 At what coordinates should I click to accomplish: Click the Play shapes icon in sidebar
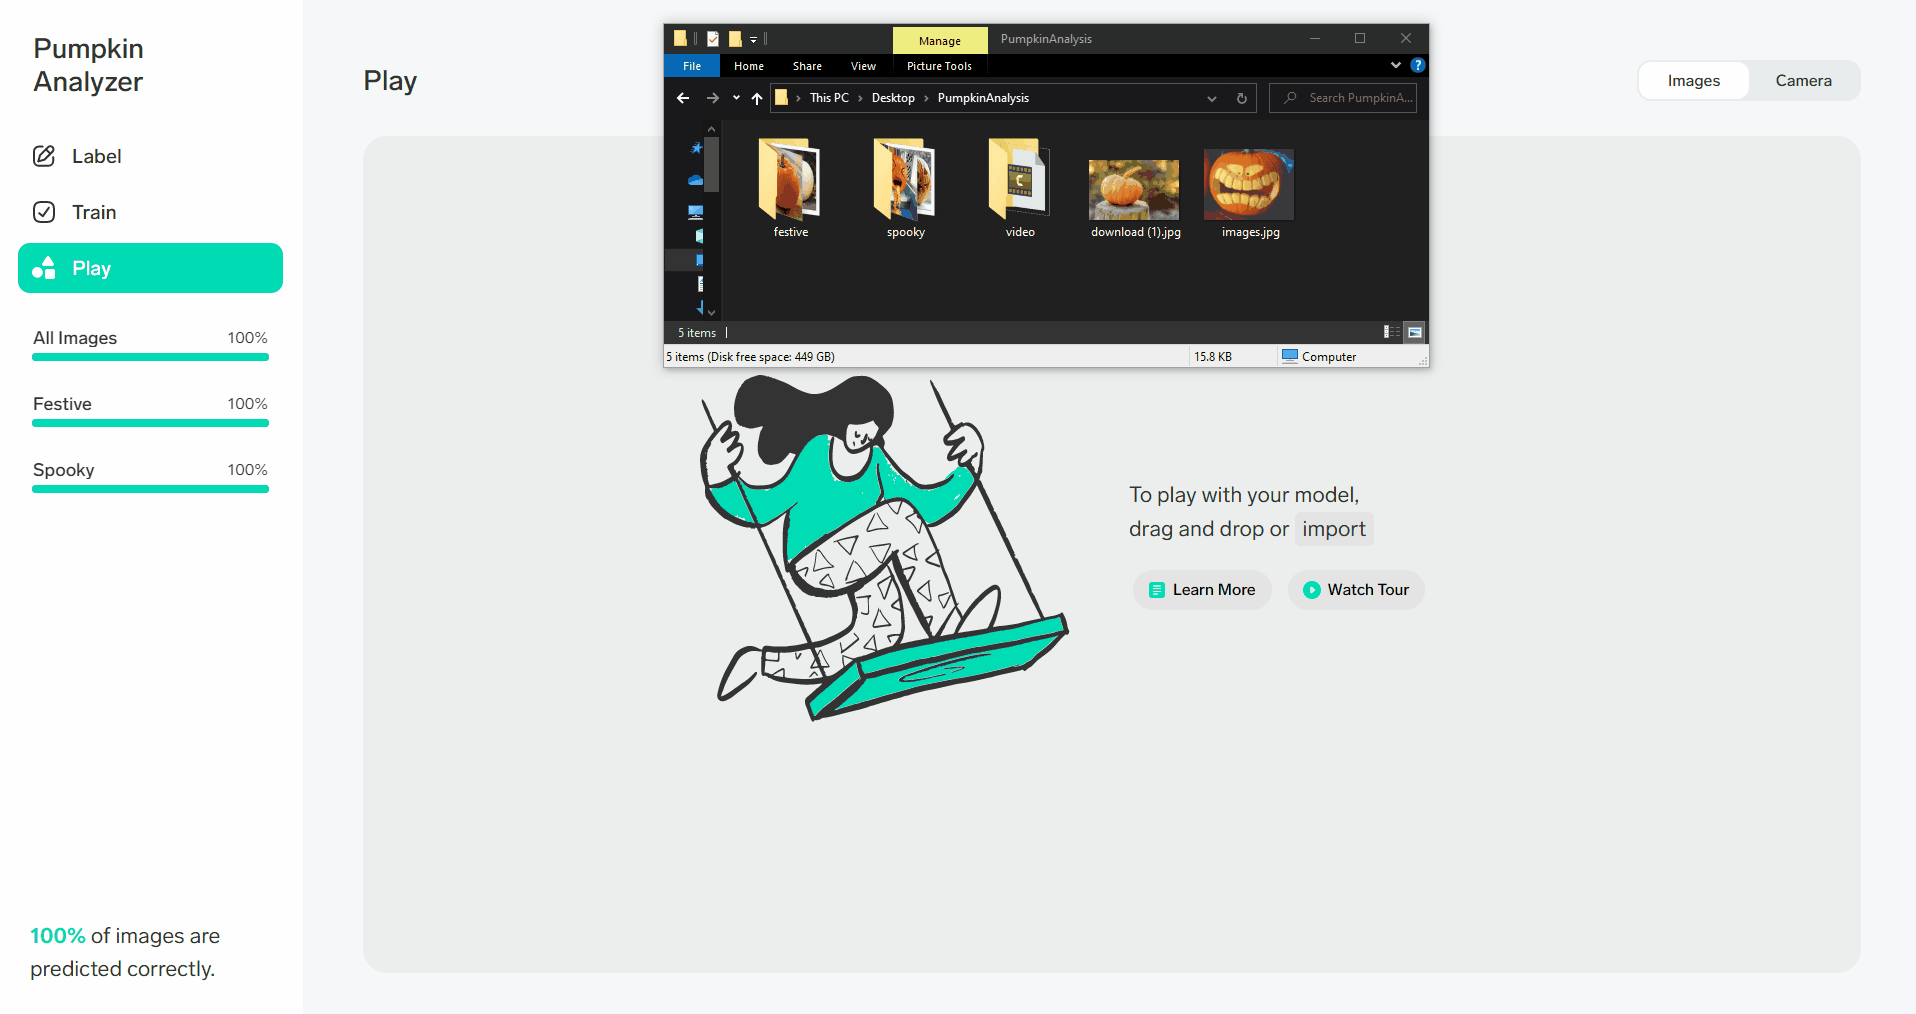[44, 268]
